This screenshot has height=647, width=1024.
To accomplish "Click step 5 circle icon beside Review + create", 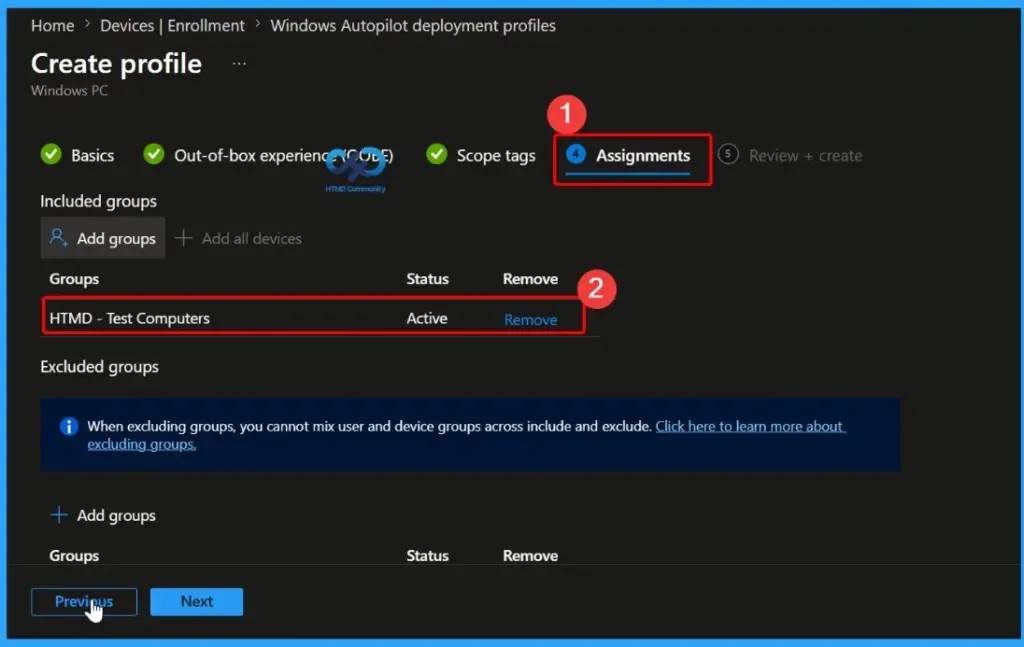I will point(728,154).
